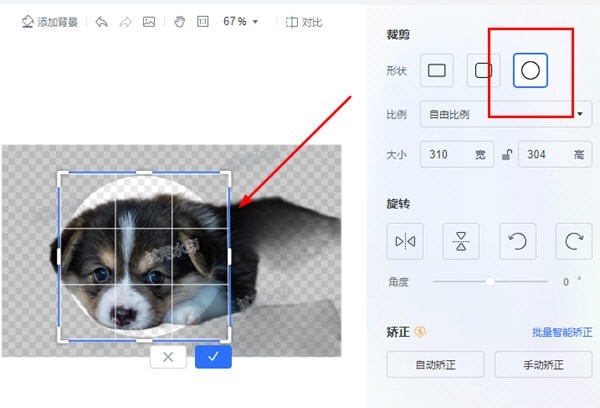The image size is (600, 408).
Task: Click the crop box right-edge middle handle
Action: pos(229,256)
